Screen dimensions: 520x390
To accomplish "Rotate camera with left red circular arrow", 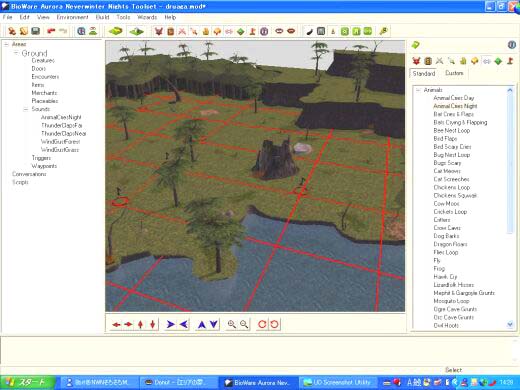I will click(262, 324).
